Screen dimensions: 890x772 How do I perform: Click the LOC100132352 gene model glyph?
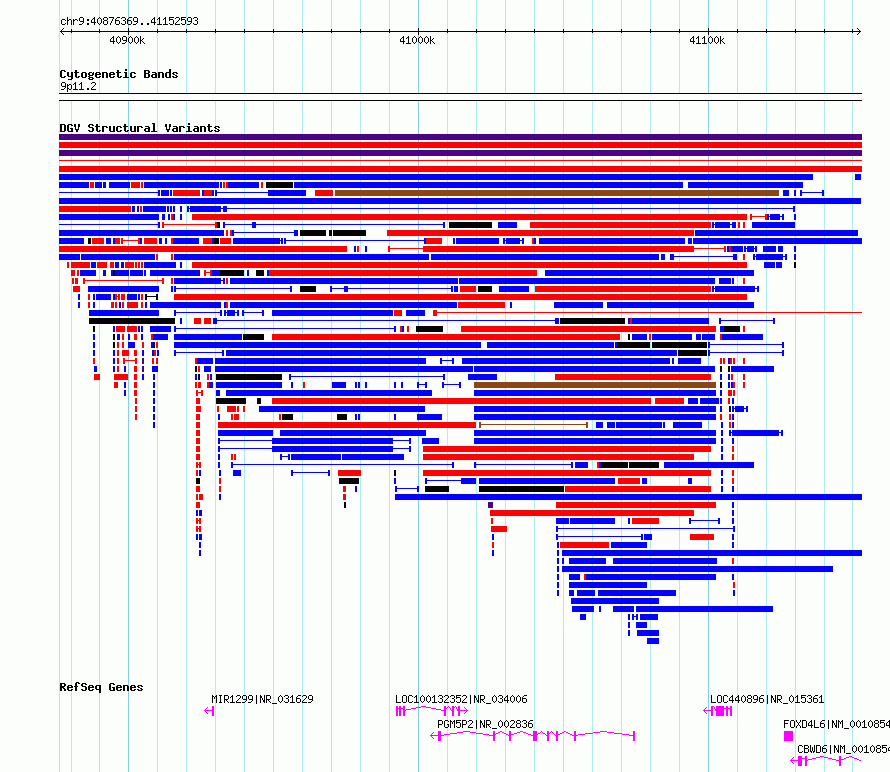pos(431,711)
